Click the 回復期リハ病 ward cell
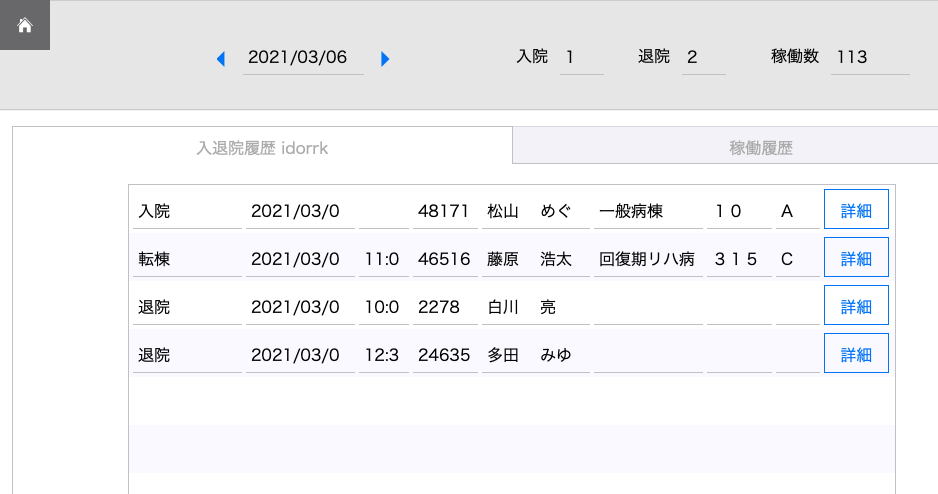Image resolution: width=938 pixels, height=494 pixels. tap(648, 259)
